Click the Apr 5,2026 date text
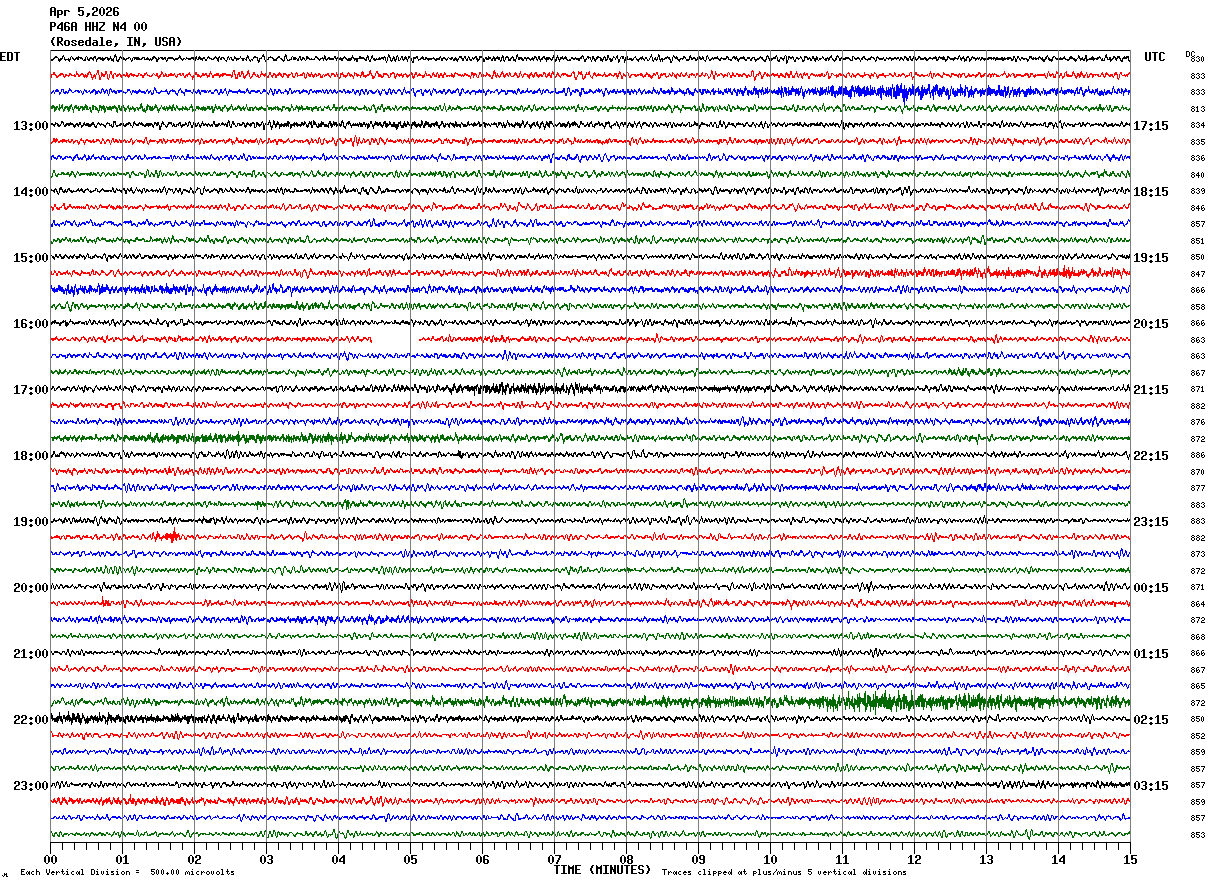1210x886 pixels. pos(84,12)
